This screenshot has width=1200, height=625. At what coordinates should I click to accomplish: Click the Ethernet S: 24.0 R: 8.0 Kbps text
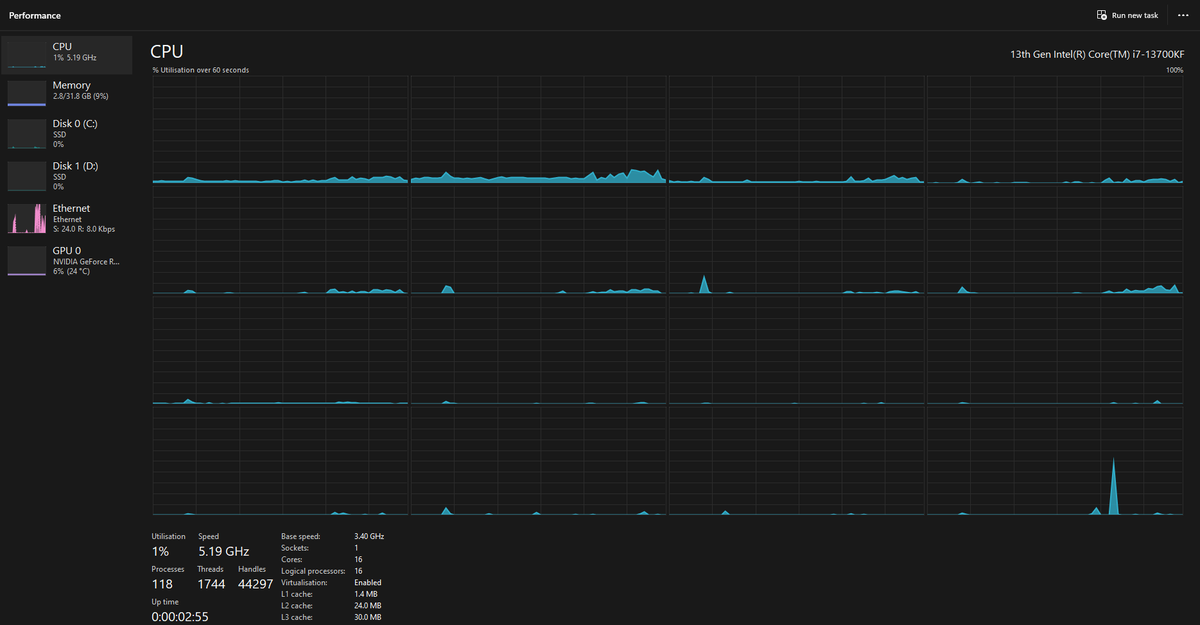[84, 229]
